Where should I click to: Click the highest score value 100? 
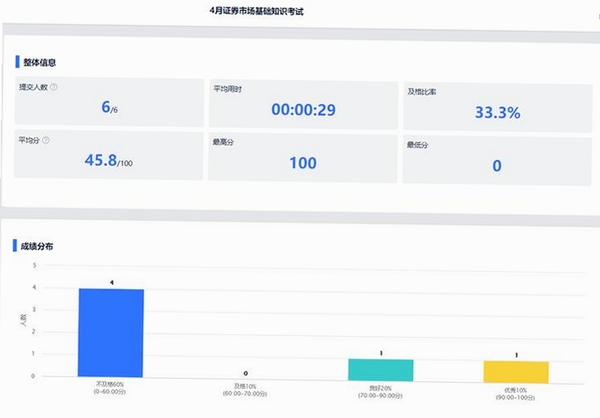click(x=303, y=163)
